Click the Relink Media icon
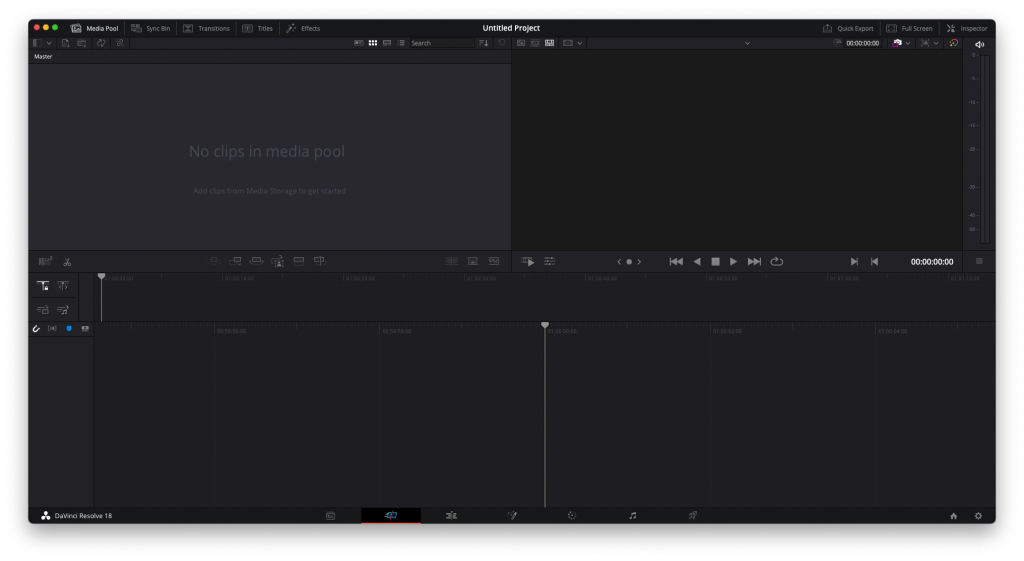The width and height of the screenshot is (1024, 561). (120, 43)
